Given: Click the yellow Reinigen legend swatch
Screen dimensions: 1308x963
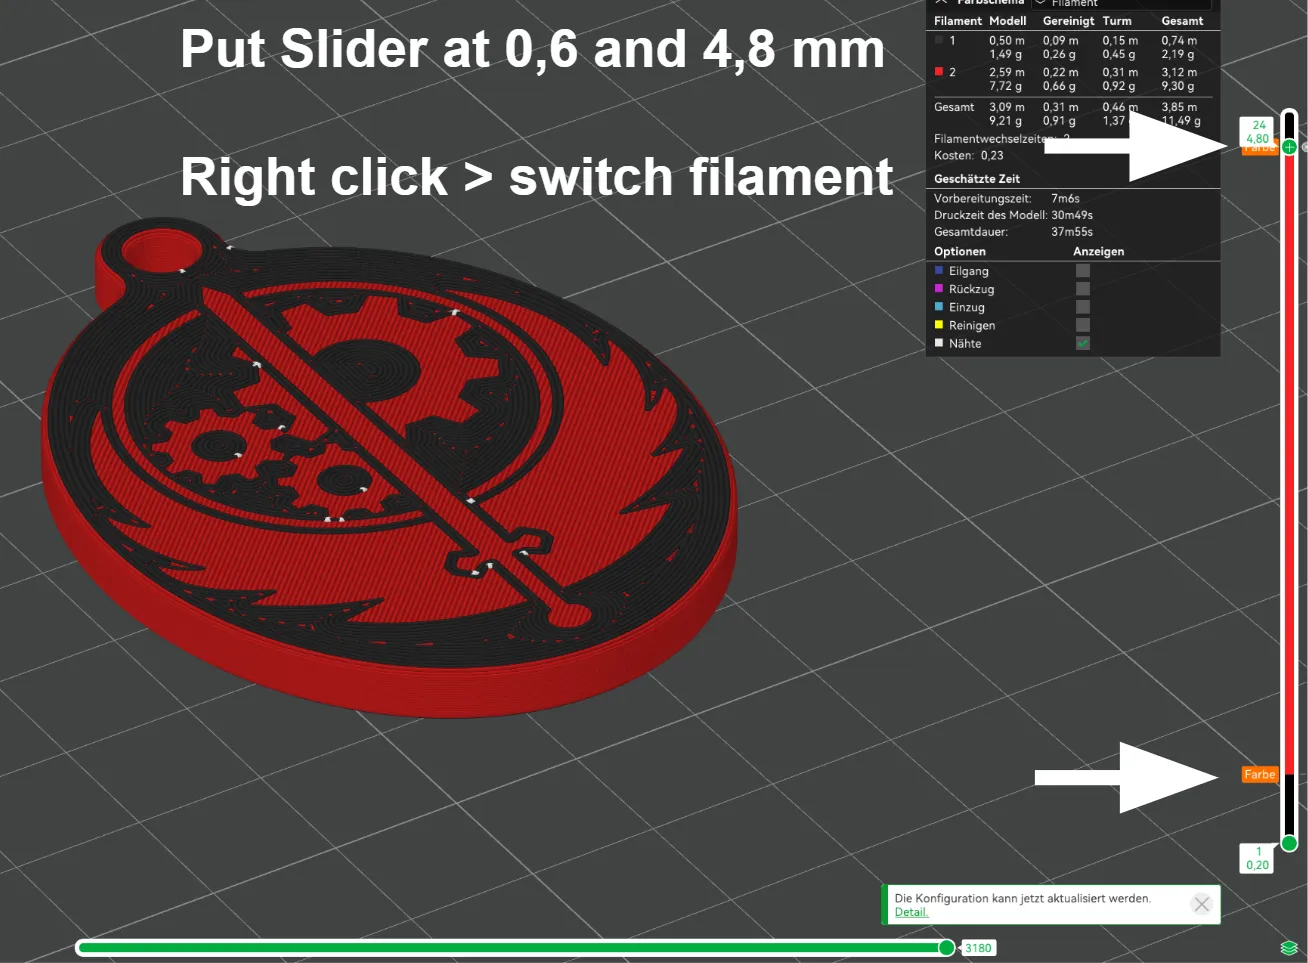Looking at the screenshot, I should click(x=939, y=324).
